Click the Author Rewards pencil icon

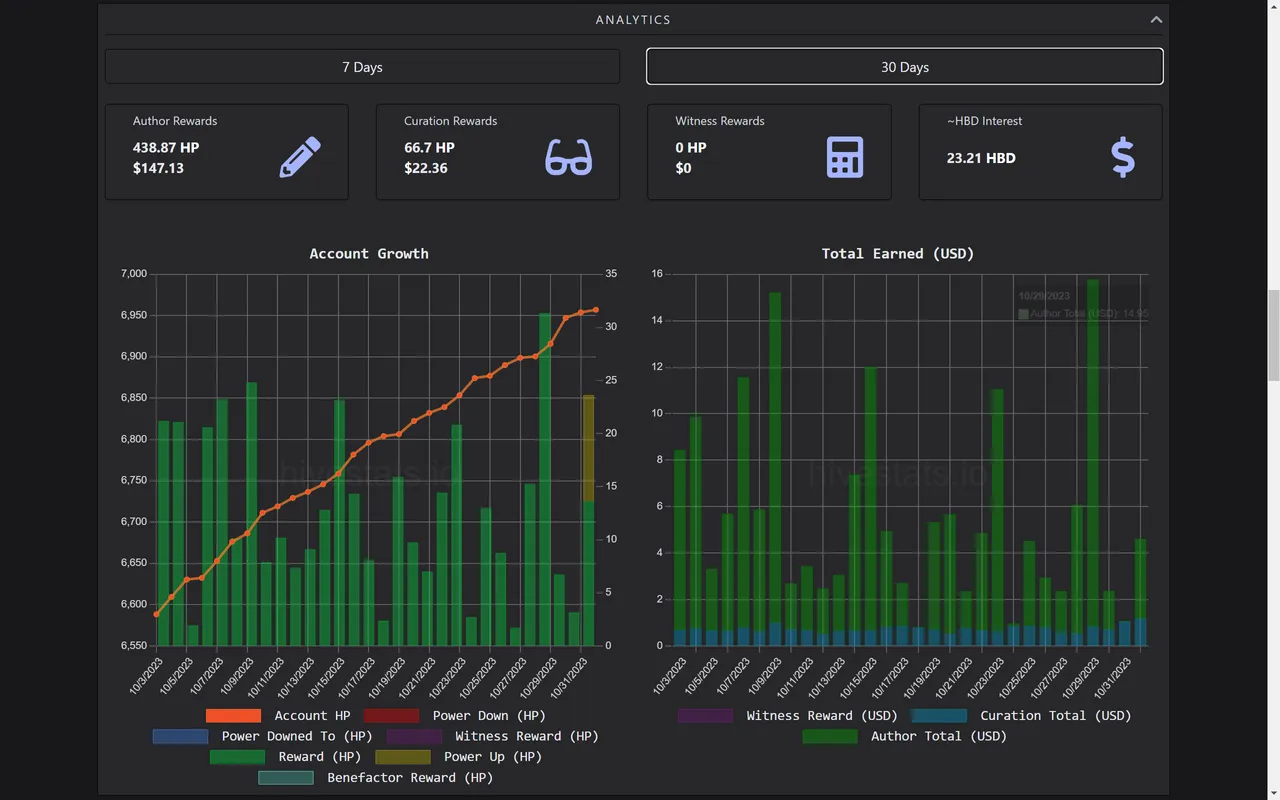click(x=300, y=157)
